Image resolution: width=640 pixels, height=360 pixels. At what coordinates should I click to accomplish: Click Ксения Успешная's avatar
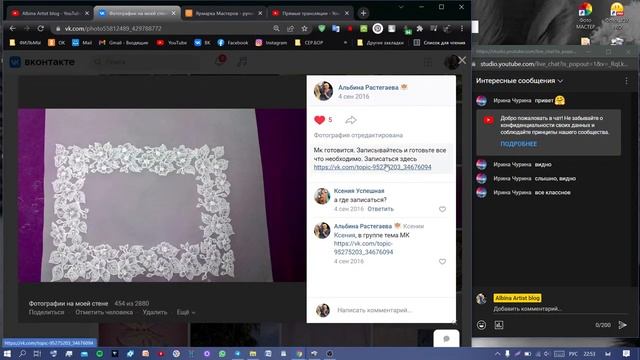click(322, 196)
